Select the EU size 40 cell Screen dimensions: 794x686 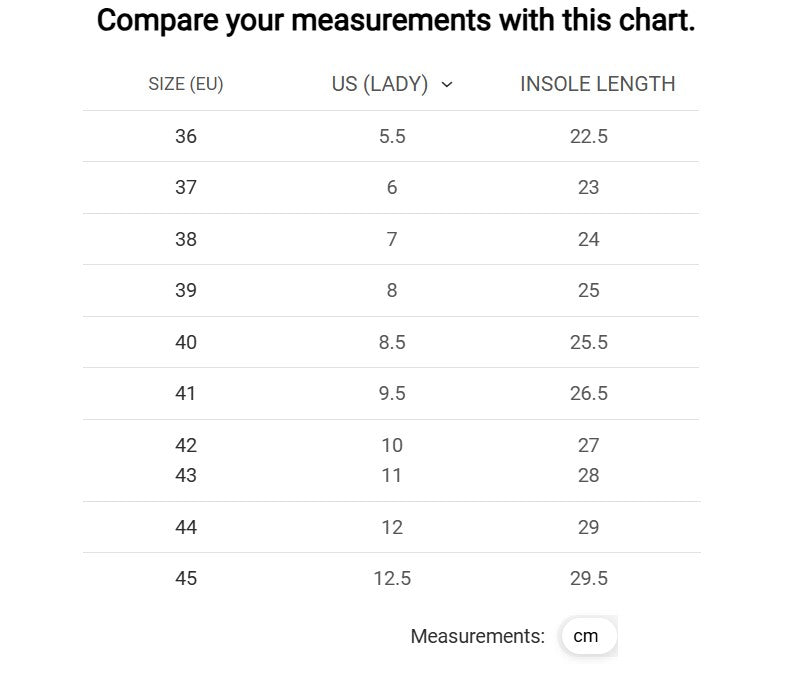click(x=186, y=342)
